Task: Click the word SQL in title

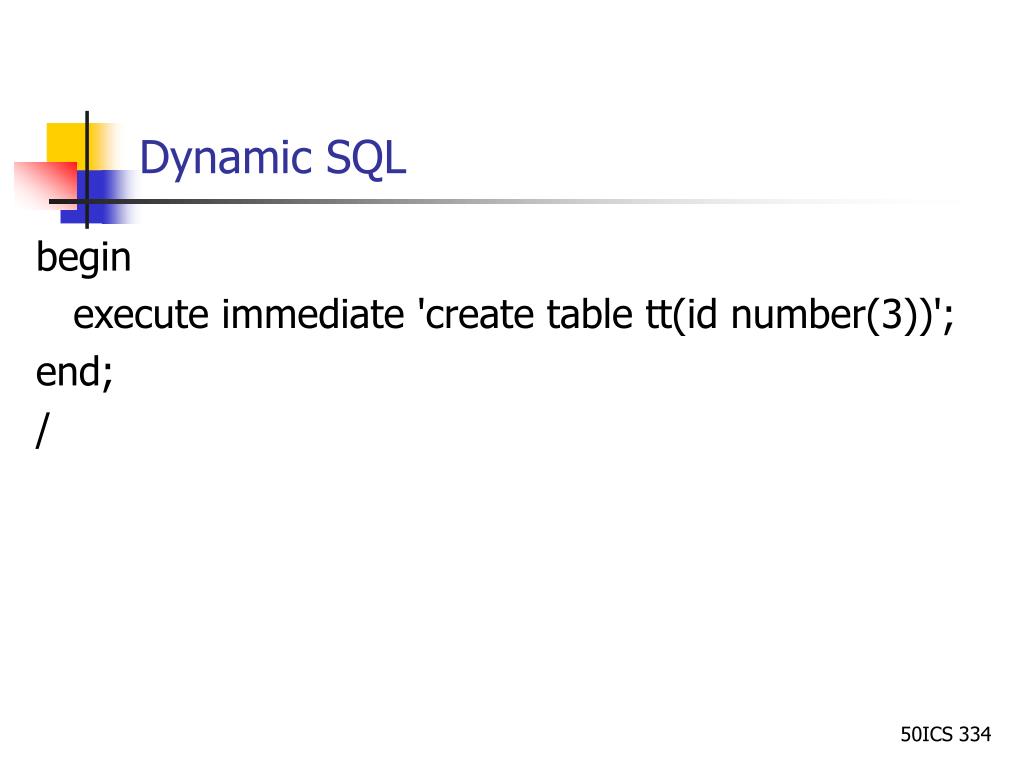Action: click(366, 157)
